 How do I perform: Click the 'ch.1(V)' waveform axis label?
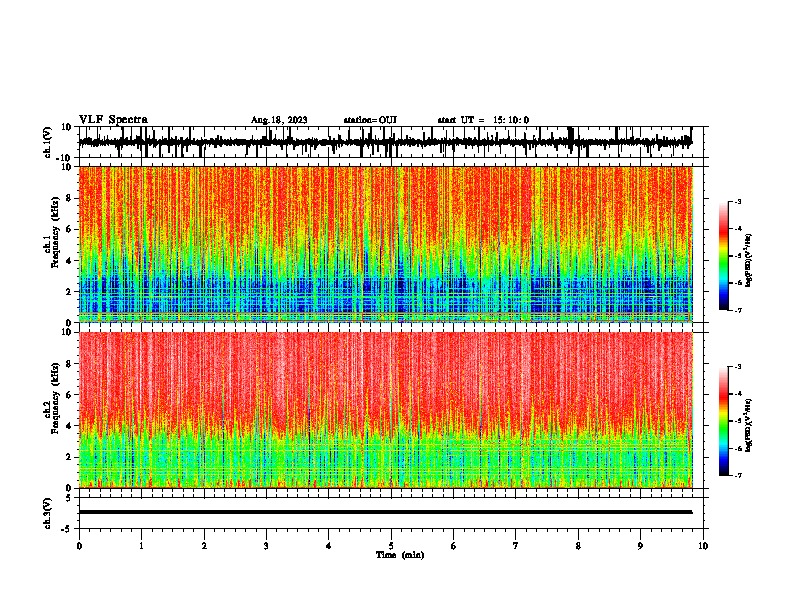pos(48,142)
